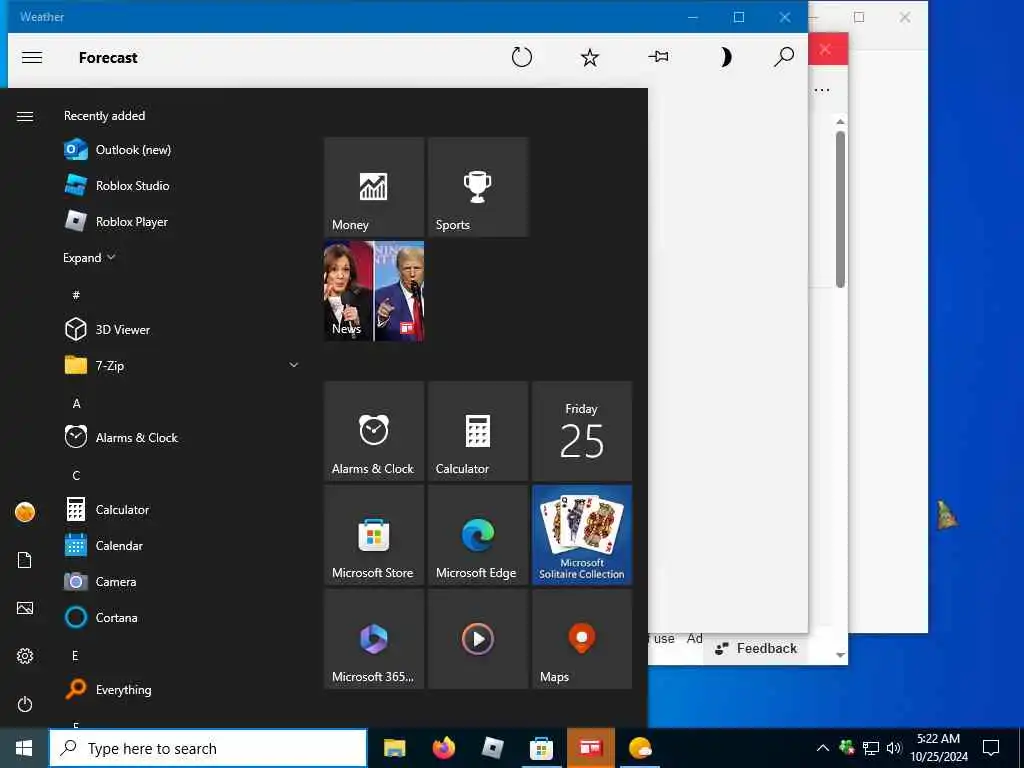Expand the 7-Zip folder chevron
The height and width of the screenshot is (768, 1024).
[294, 365]
